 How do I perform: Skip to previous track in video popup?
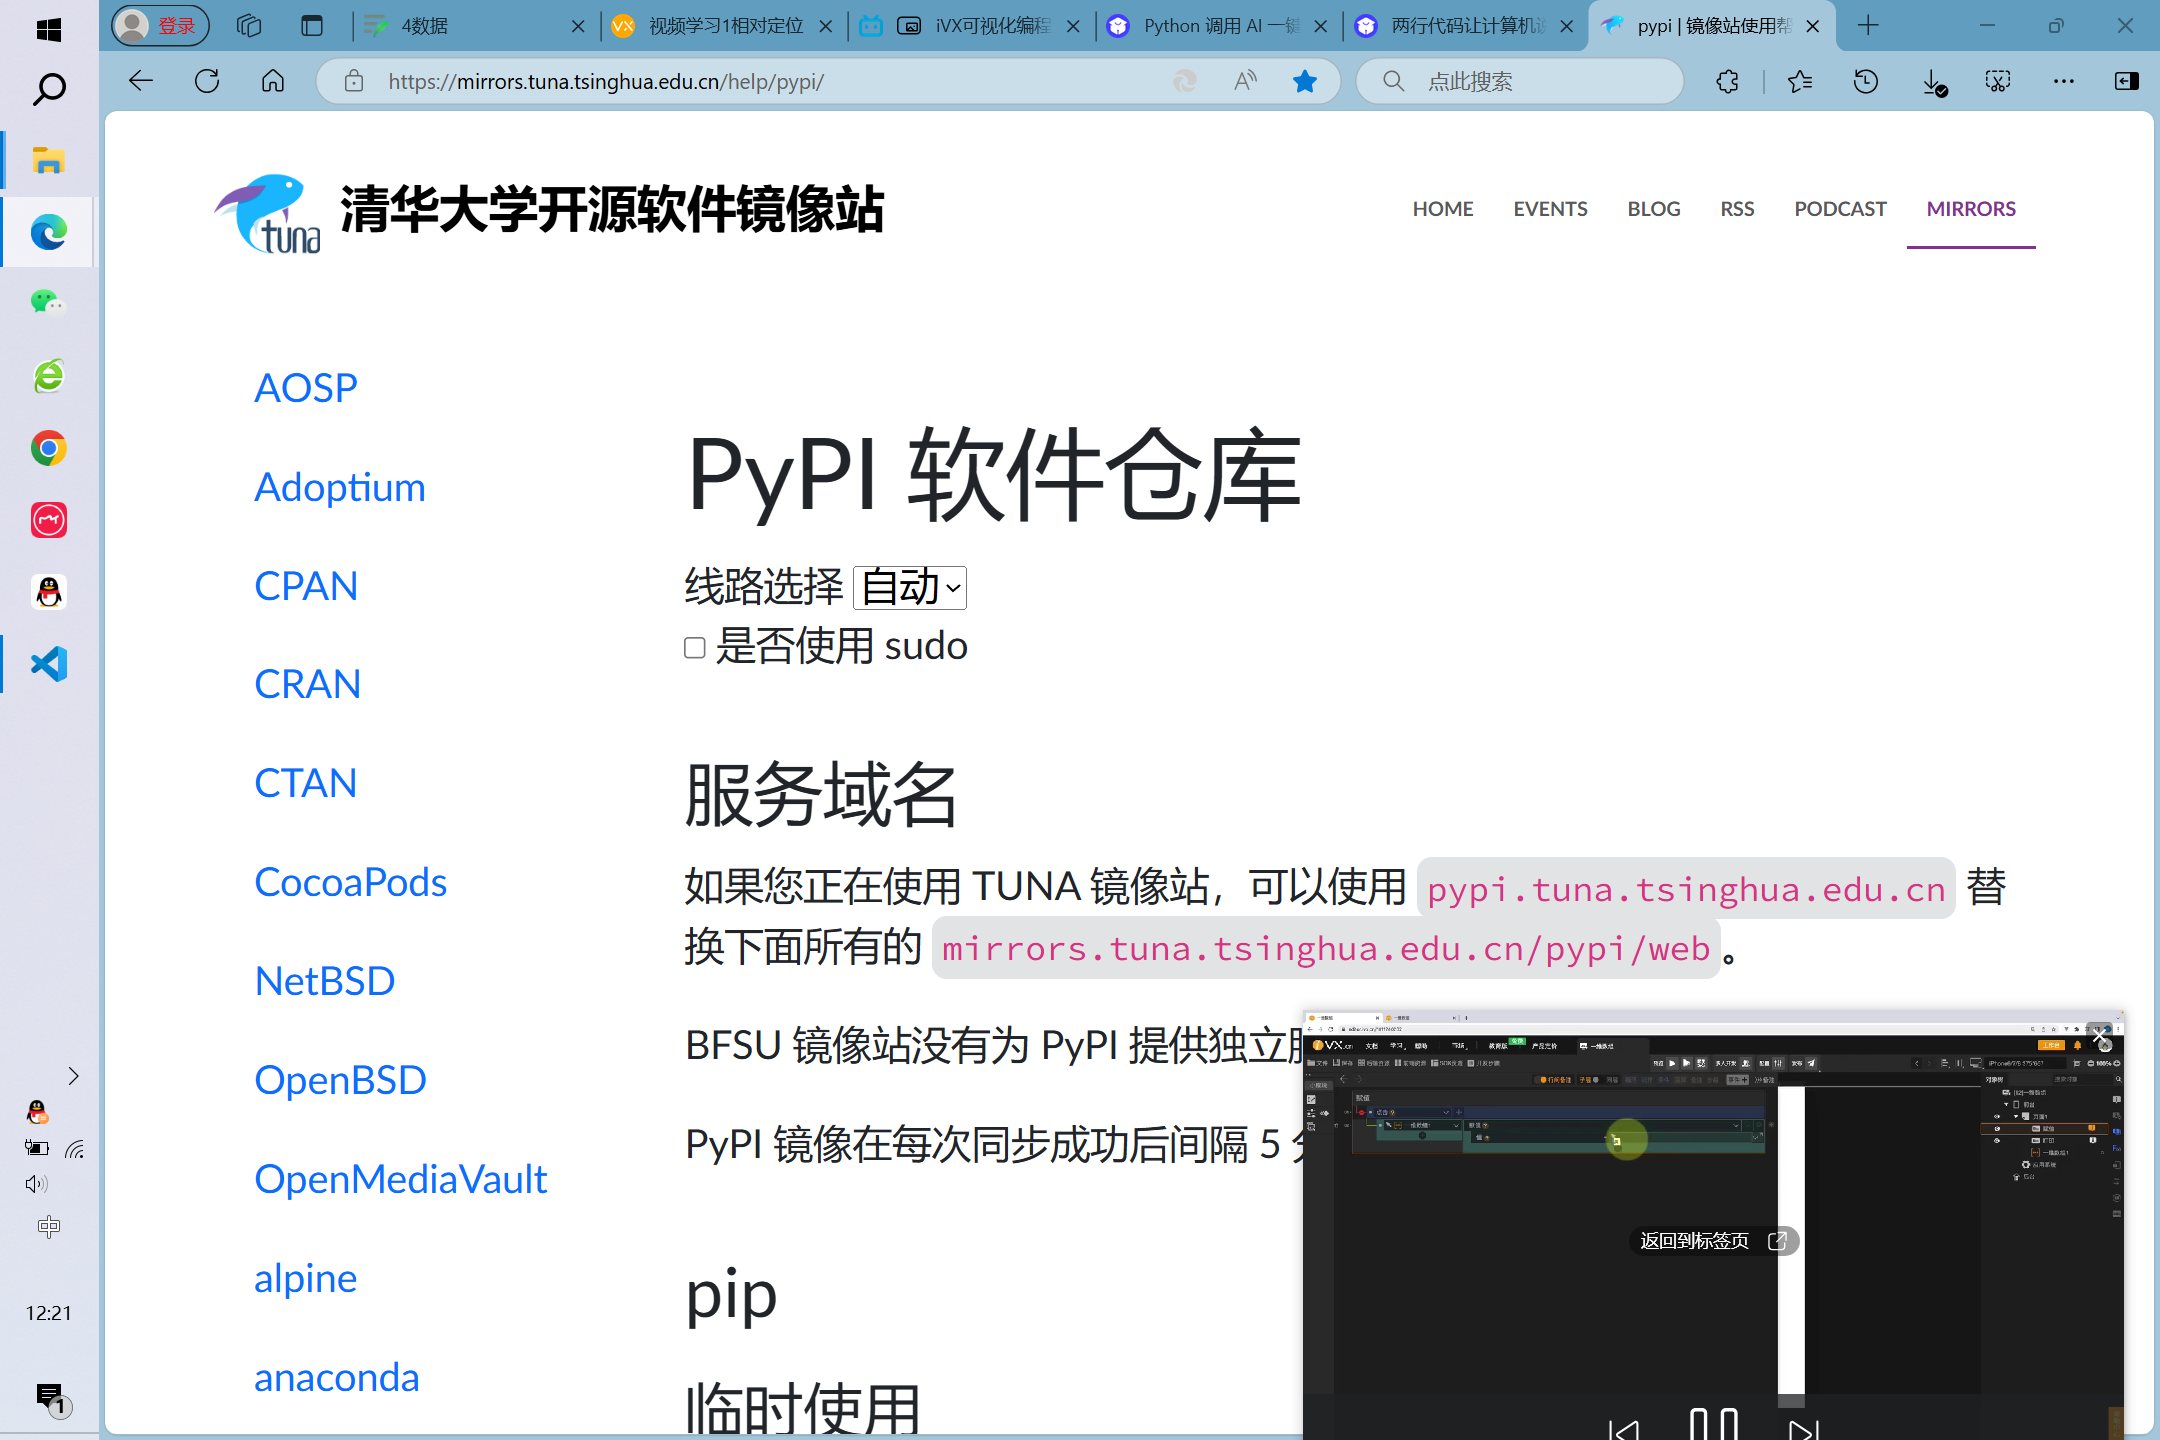tap(1623, 1430)
